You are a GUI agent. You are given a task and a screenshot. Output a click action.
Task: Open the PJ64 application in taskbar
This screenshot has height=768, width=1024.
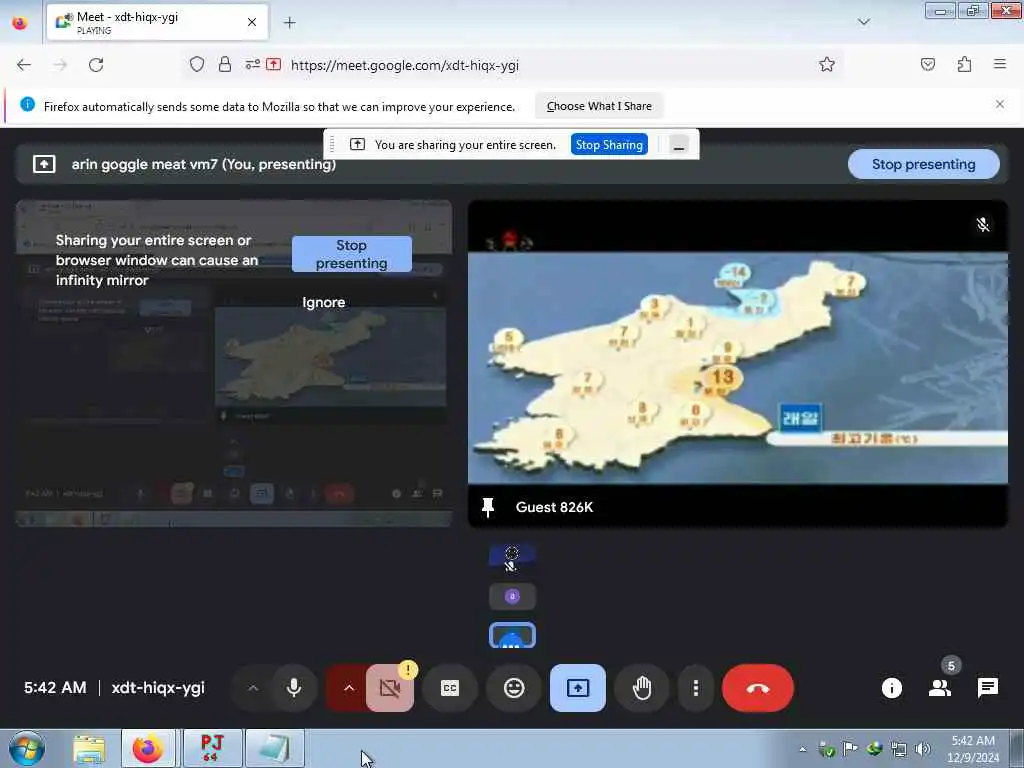point(212,749)
